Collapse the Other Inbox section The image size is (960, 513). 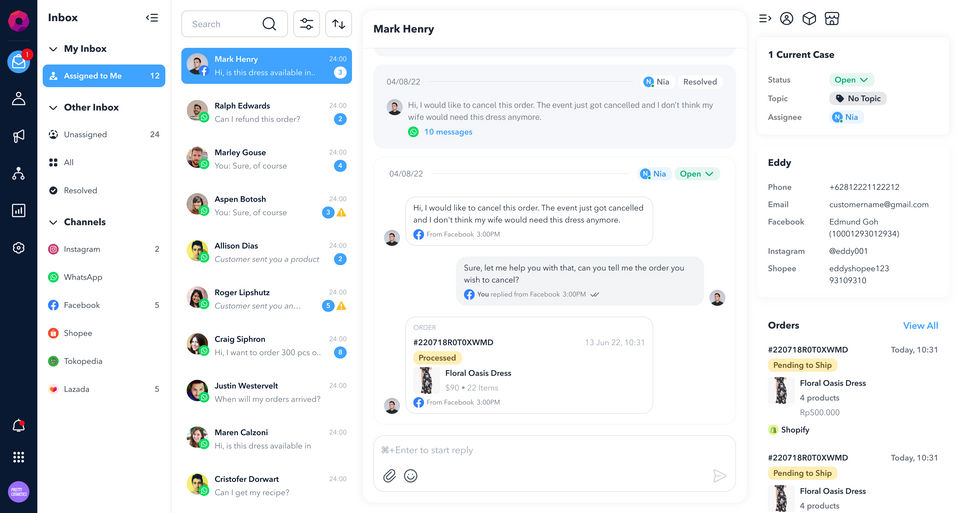[x=53, y=108]
